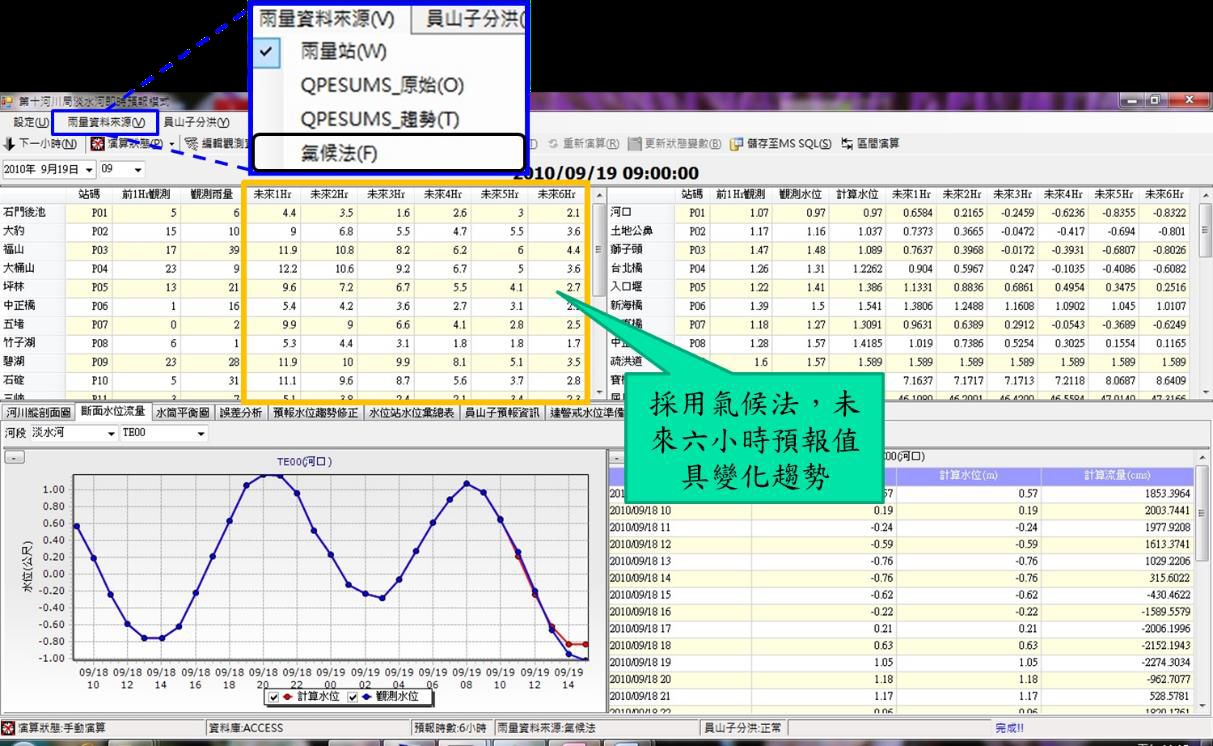Switch to the 預報水位趨勢修正 tab
This screenshot has width=1213, height=746.
pyautogui.click(x=315, y=412)
